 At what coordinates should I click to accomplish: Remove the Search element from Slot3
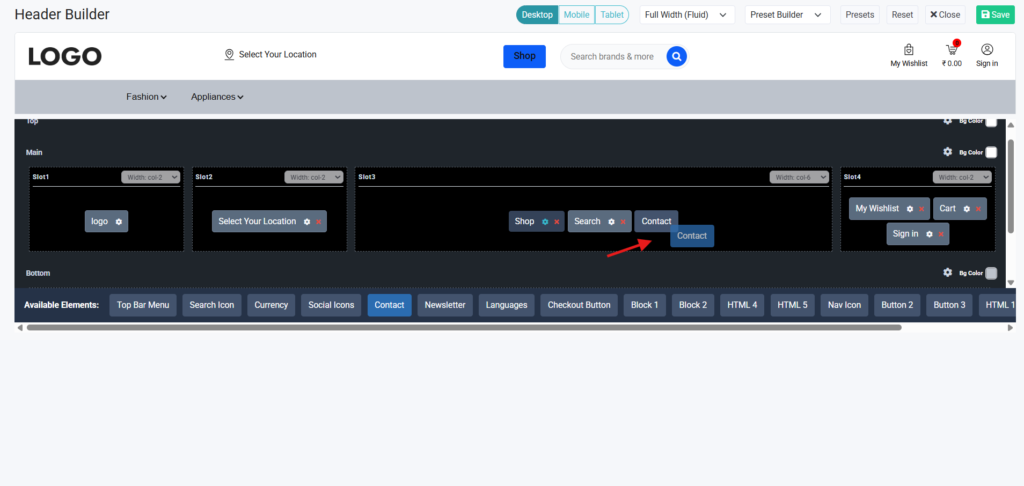pos(623,222)
